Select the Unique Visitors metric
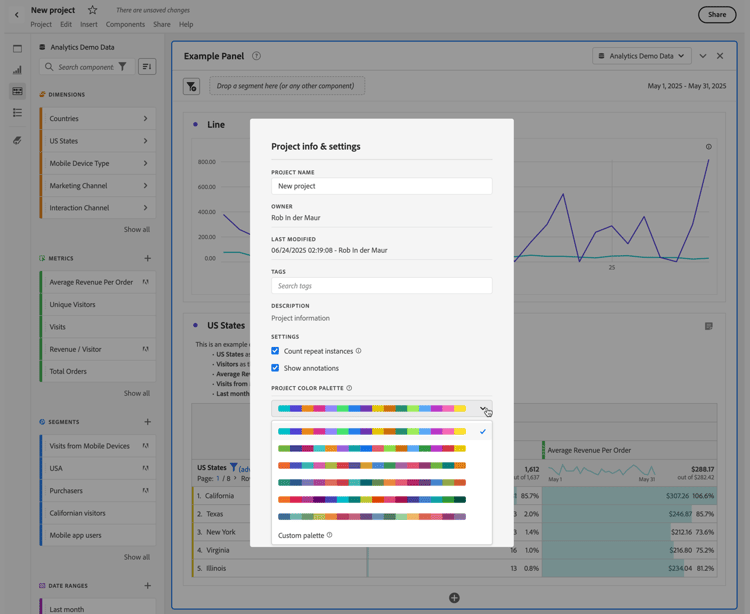750x614 pixels. (98, 305)
